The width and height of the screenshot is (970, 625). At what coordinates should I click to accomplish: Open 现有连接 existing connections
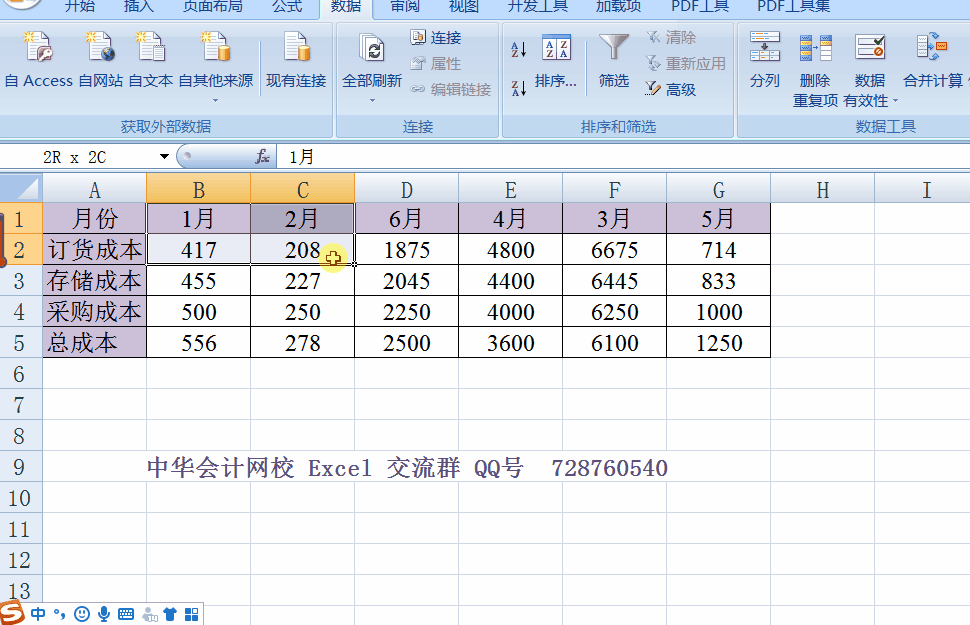point(296,60)
